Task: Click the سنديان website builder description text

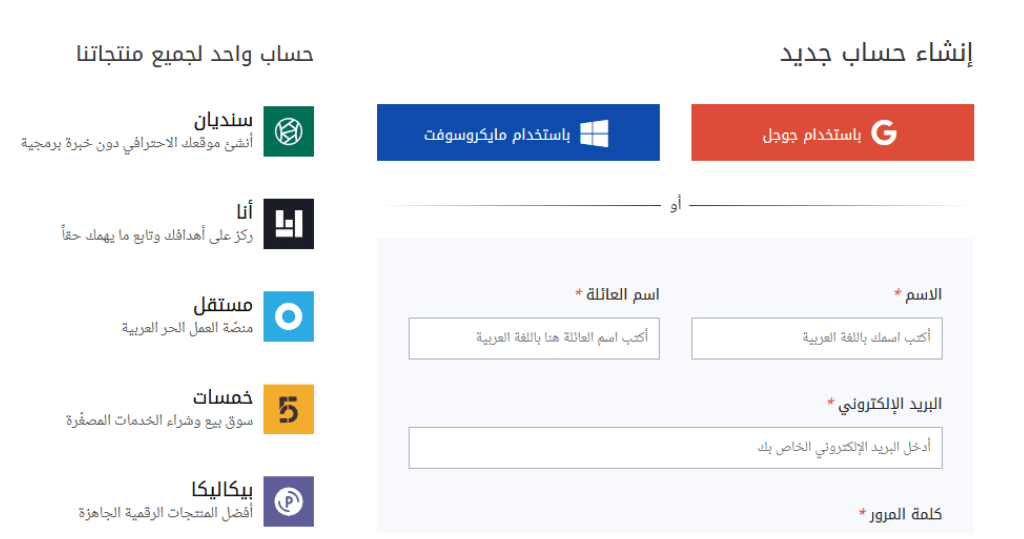Action: [137, 143]
